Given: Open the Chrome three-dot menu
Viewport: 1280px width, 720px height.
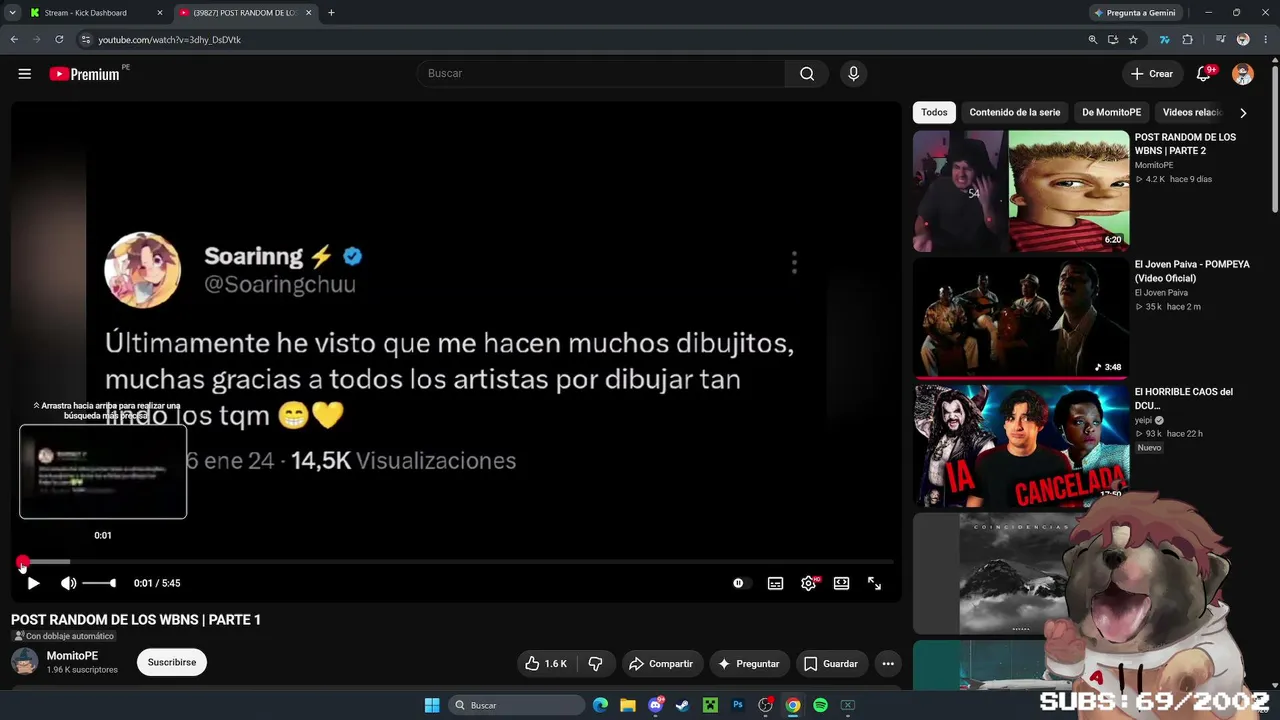Looking at the screenshot, I should tap(1265, 40).
